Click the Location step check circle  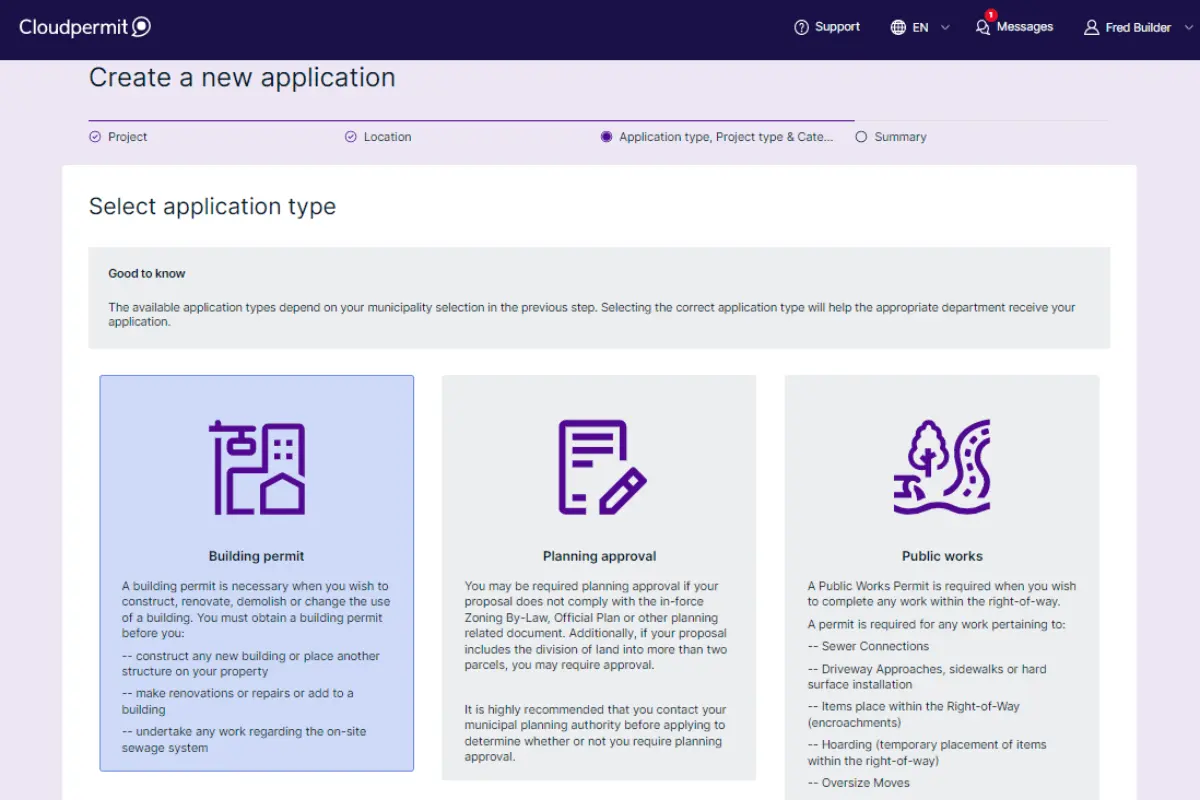(x=351, y=137)
